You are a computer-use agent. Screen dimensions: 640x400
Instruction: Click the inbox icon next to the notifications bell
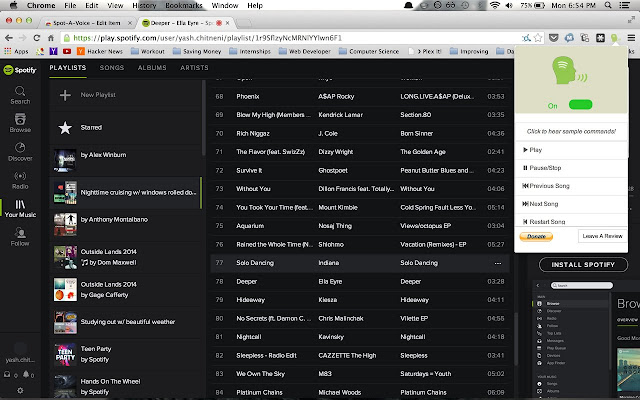7,374
